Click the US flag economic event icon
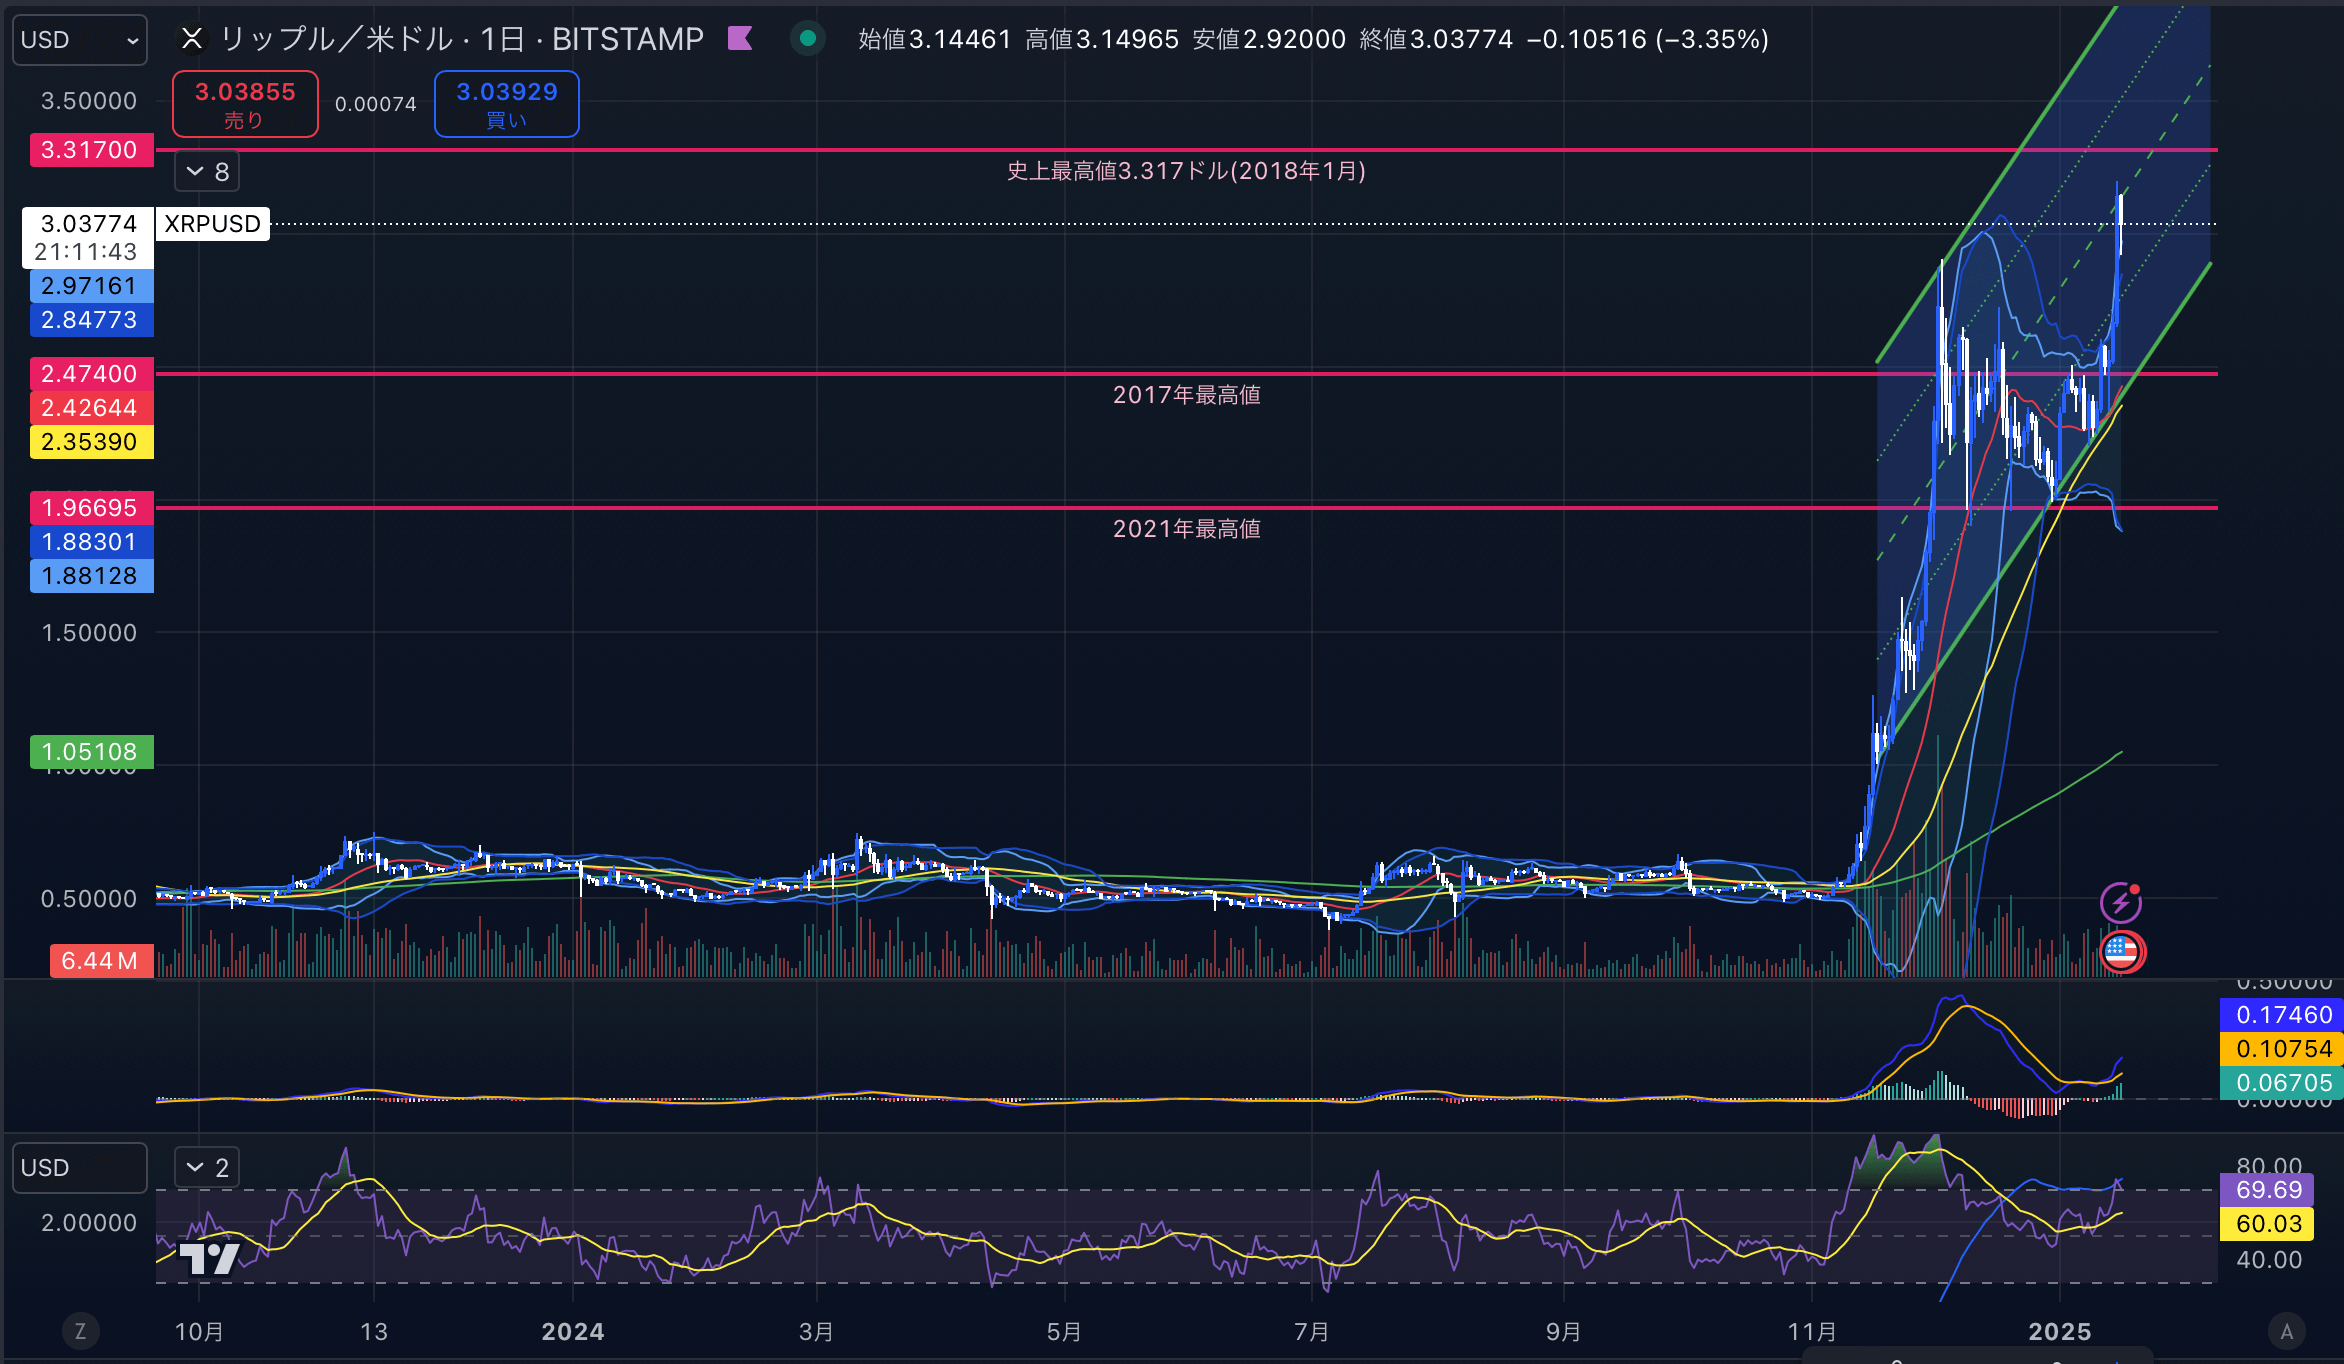The image size is (2344, 1364). [x=2121, y=952]
